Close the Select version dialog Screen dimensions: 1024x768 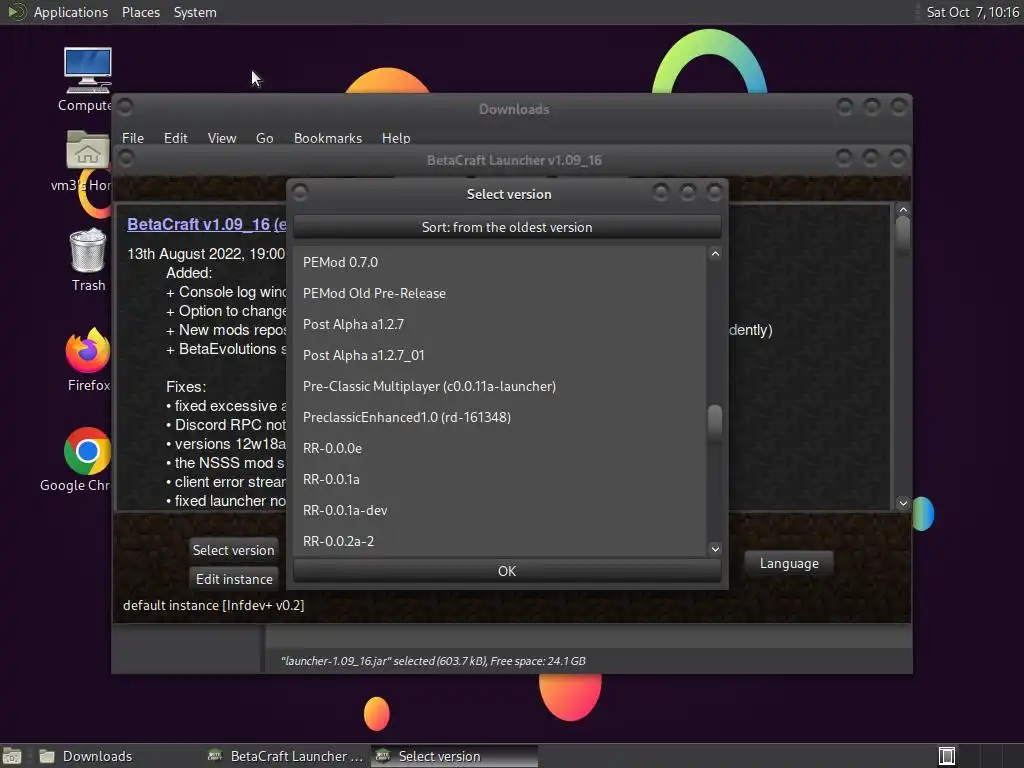tap(715, 192)
